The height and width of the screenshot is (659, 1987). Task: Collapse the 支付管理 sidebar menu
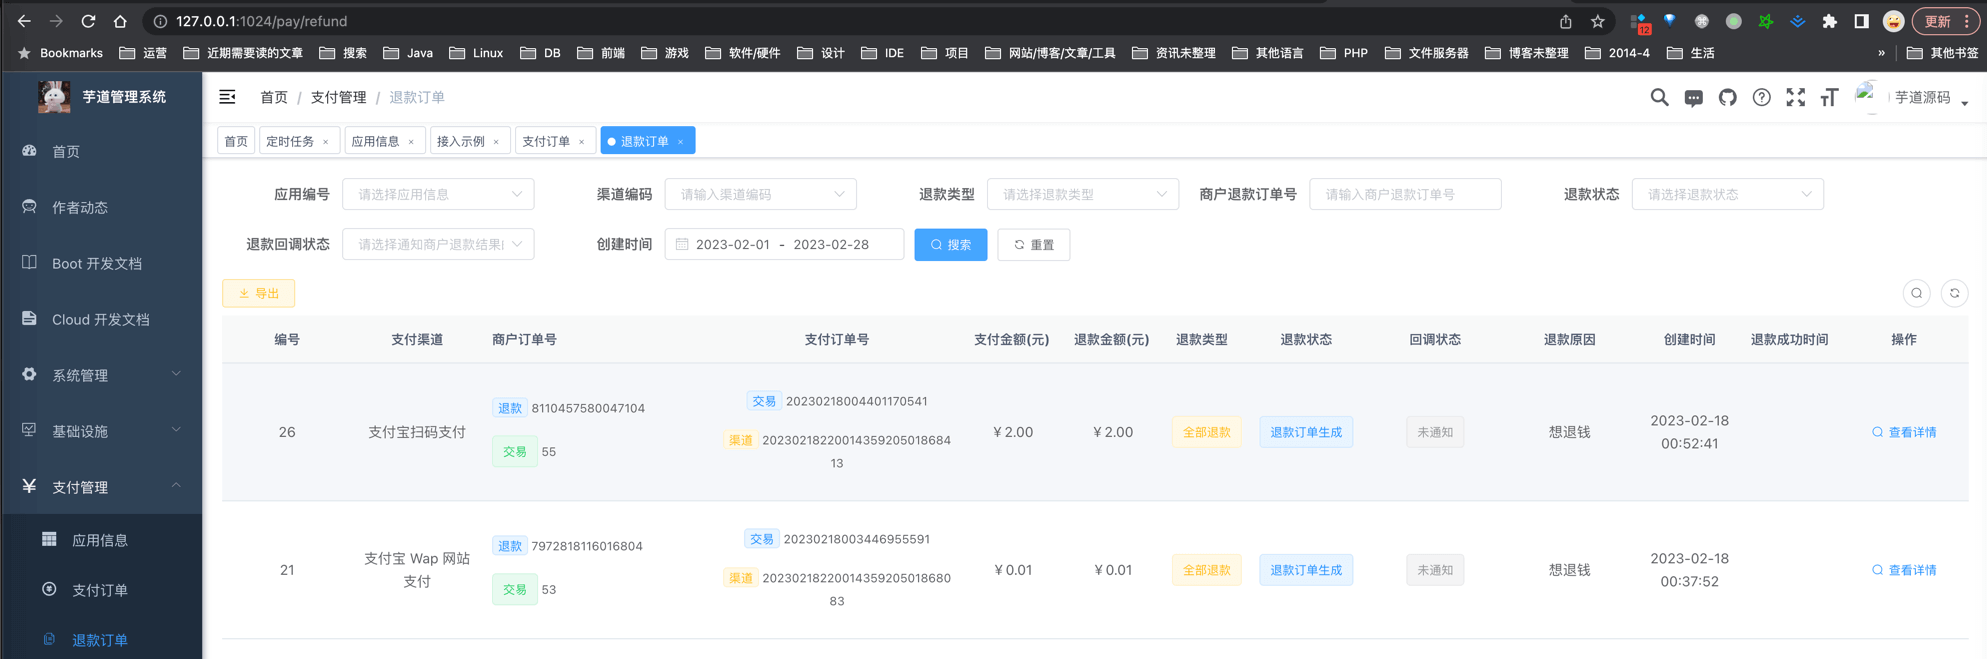(100, 487)
